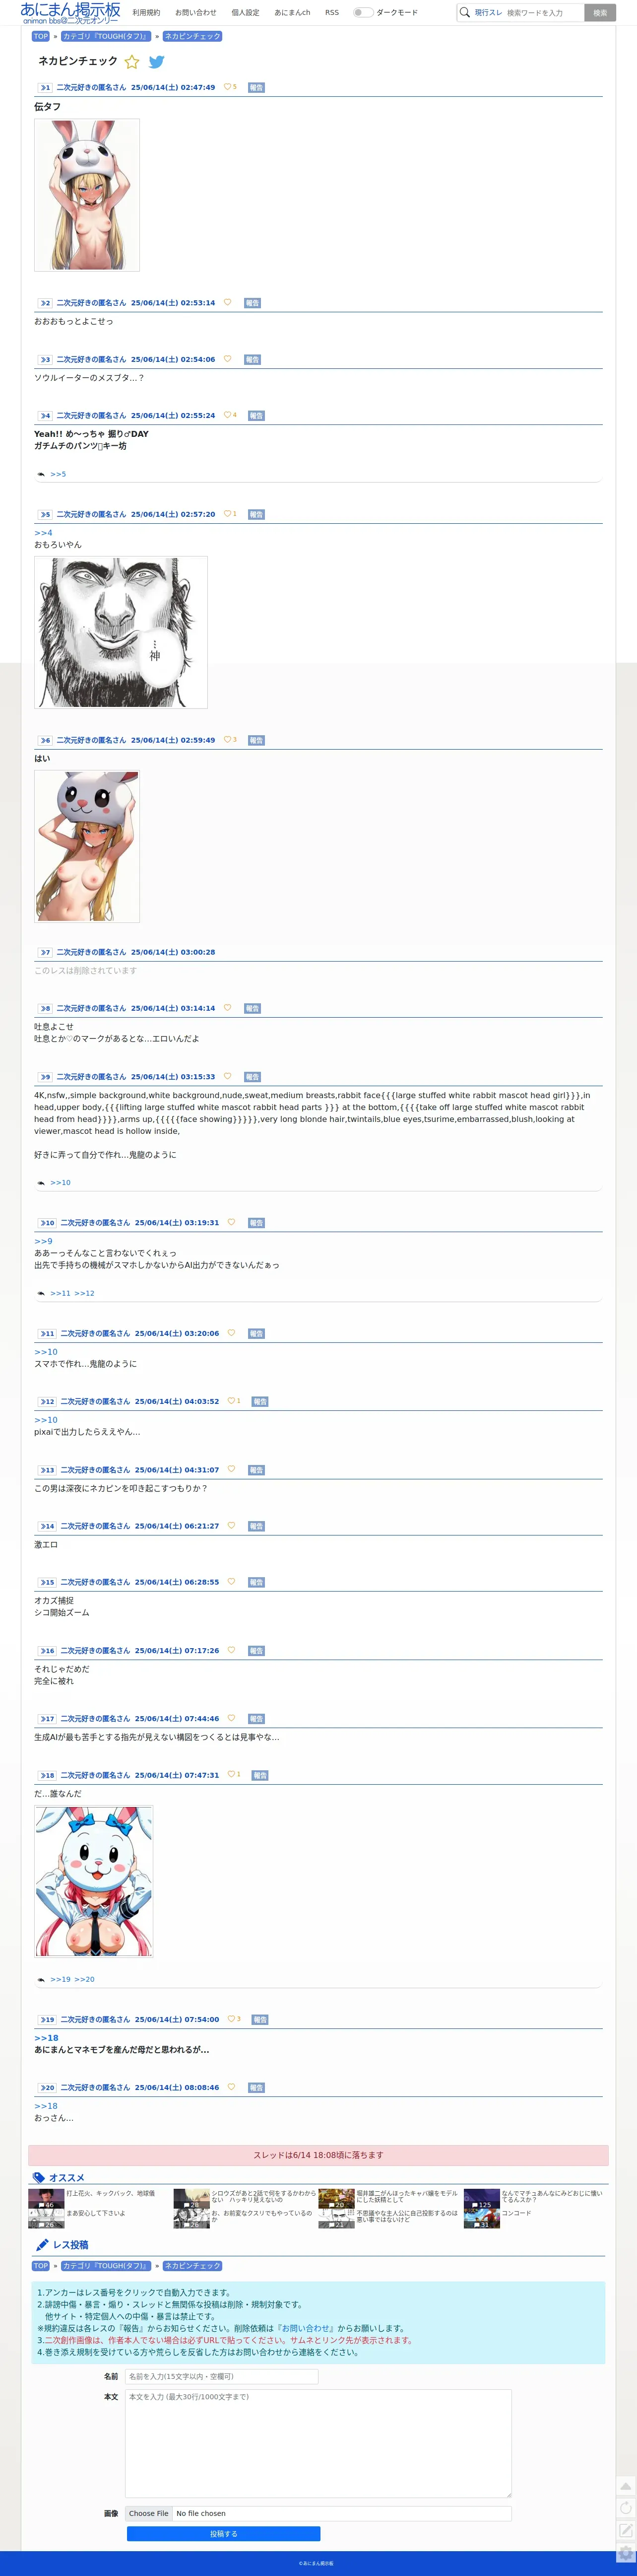Expand replies >>5 under post 4
The height and width of the screenshot is (2576, 637).
[58, 474]
